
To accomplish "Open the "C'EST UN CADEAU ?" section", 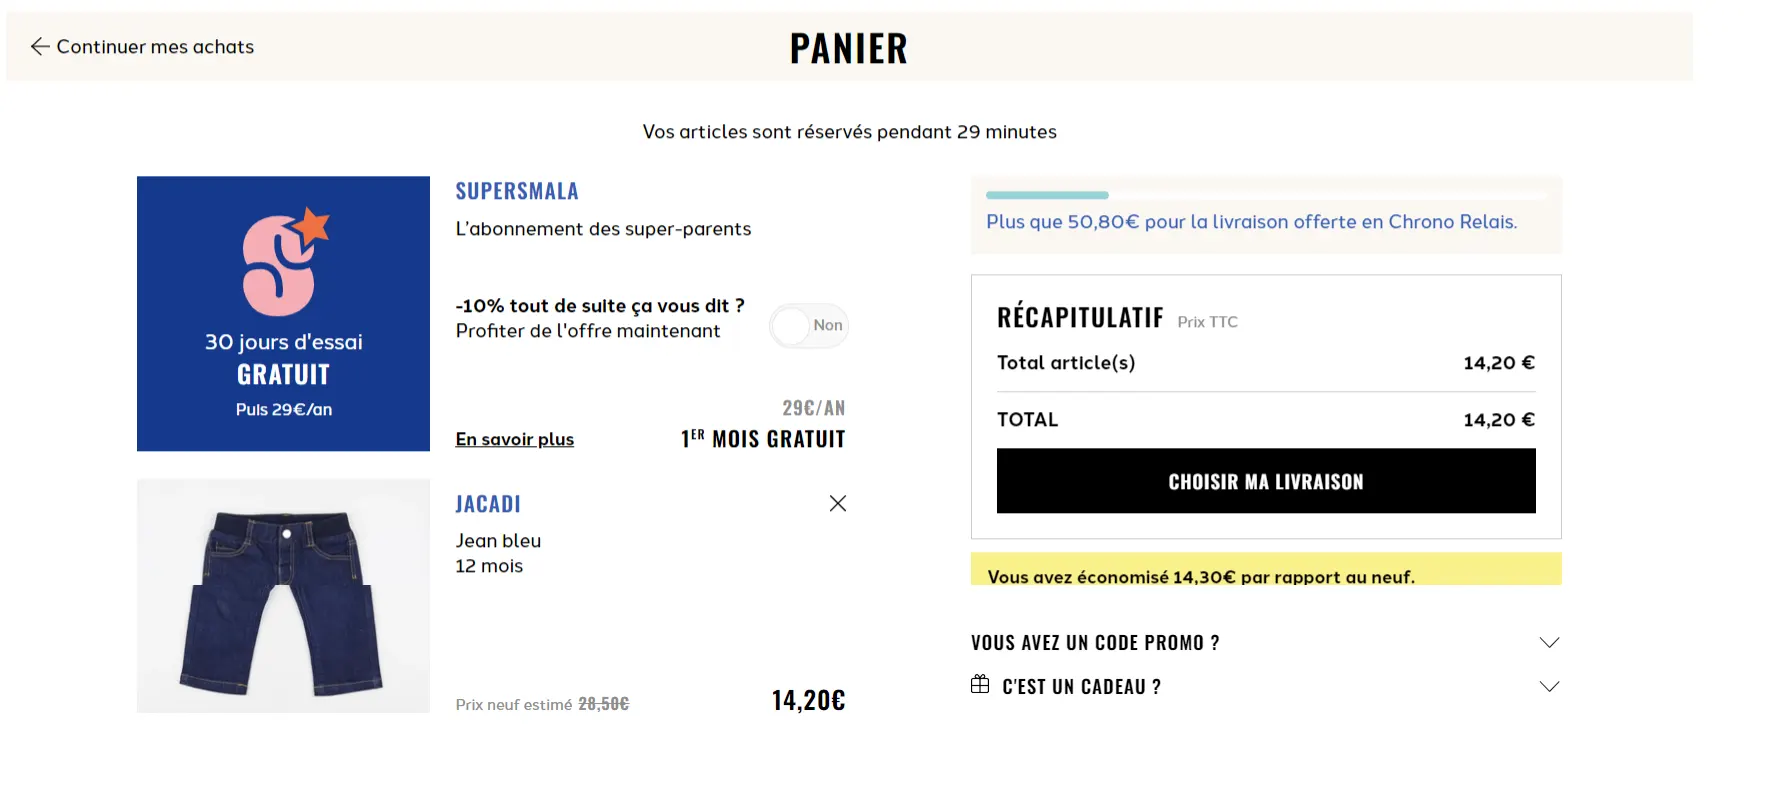I will [1081, 687].
